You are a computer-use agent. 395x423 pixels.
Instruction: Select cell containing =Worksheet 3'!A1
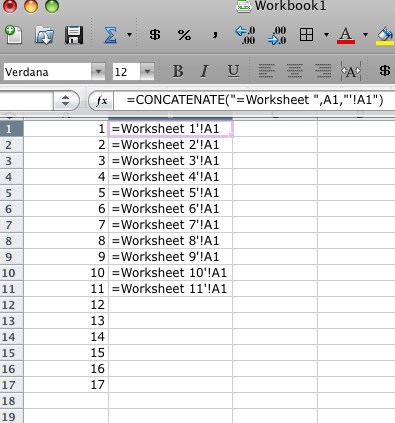point(170,161)
